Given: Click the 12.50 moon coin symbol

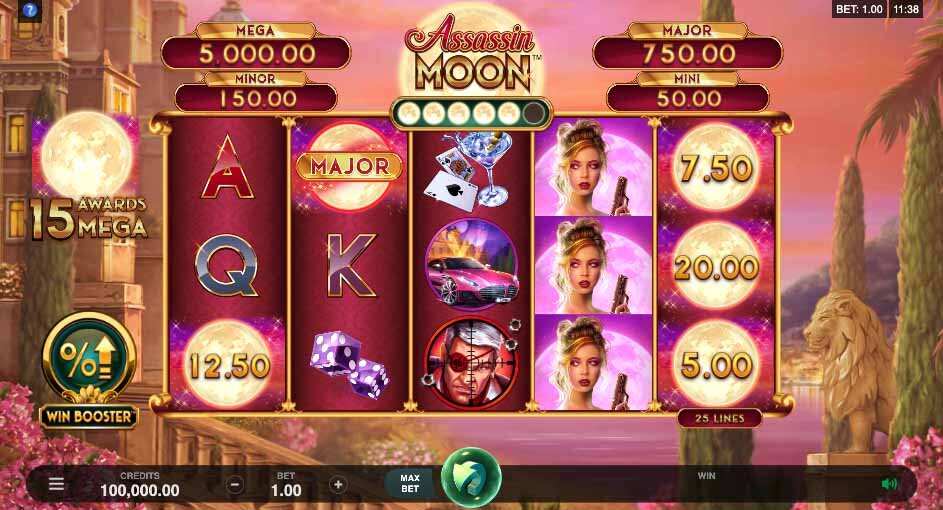Looking at the screenshot, I should click(x=228, y=364).
